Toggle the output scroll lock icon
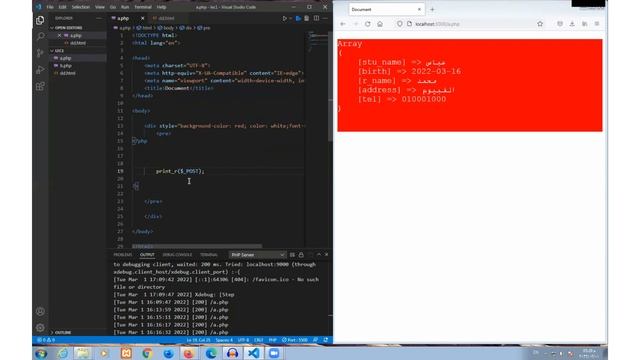Viewport: 640px width, 360px height. pyautogui.click(x=301, y=255)
